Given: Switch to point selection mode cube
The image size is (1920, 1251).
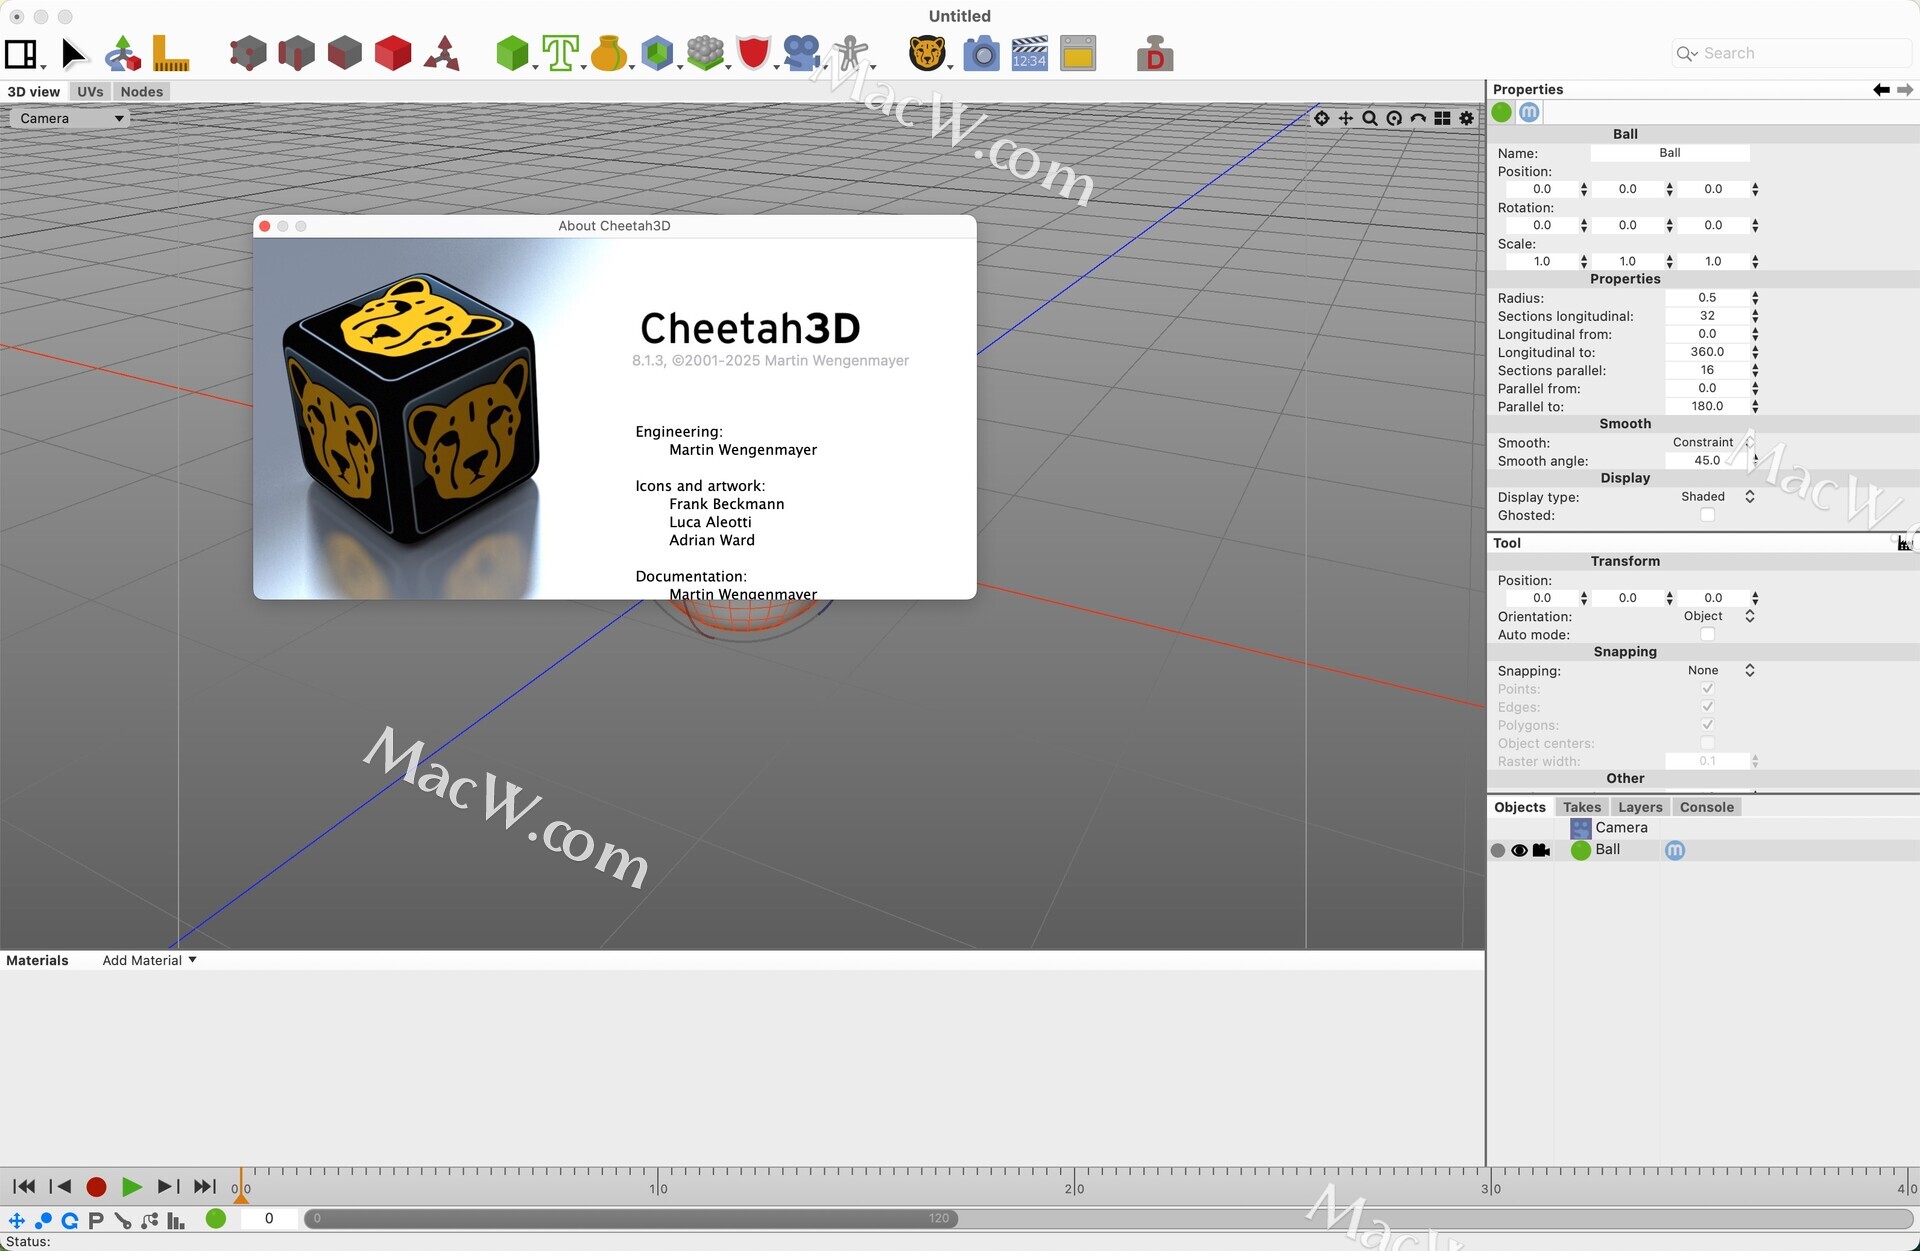Looking at the screenshot, I should pos(247,53).
